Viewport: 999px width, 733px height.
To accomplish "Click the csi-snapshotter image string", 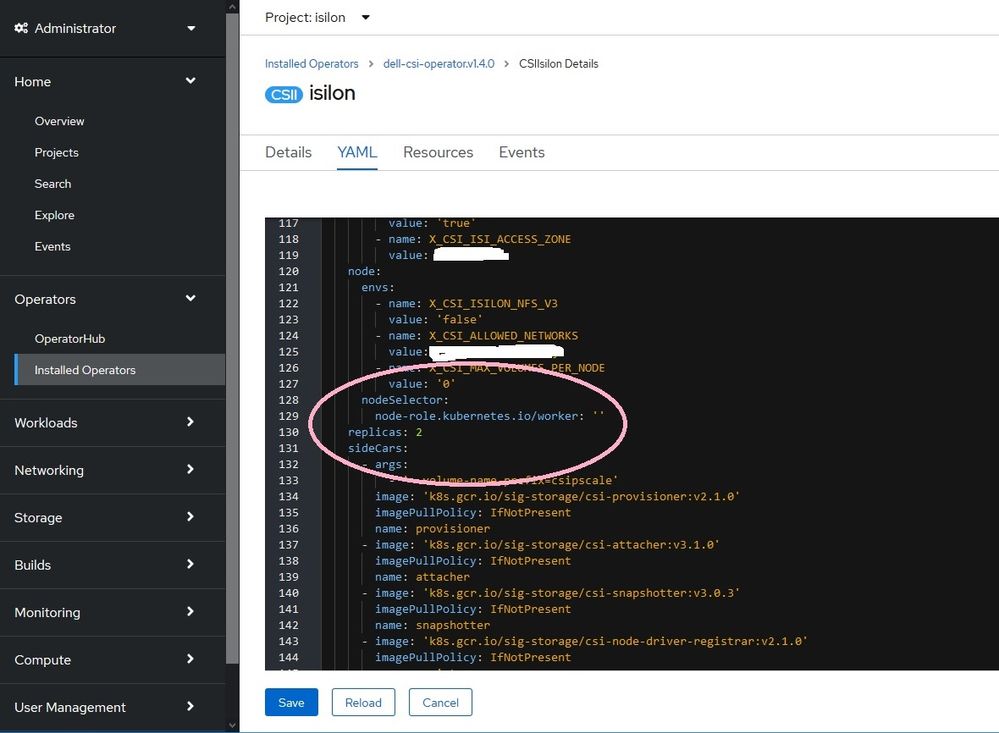I will click(581, 593).
